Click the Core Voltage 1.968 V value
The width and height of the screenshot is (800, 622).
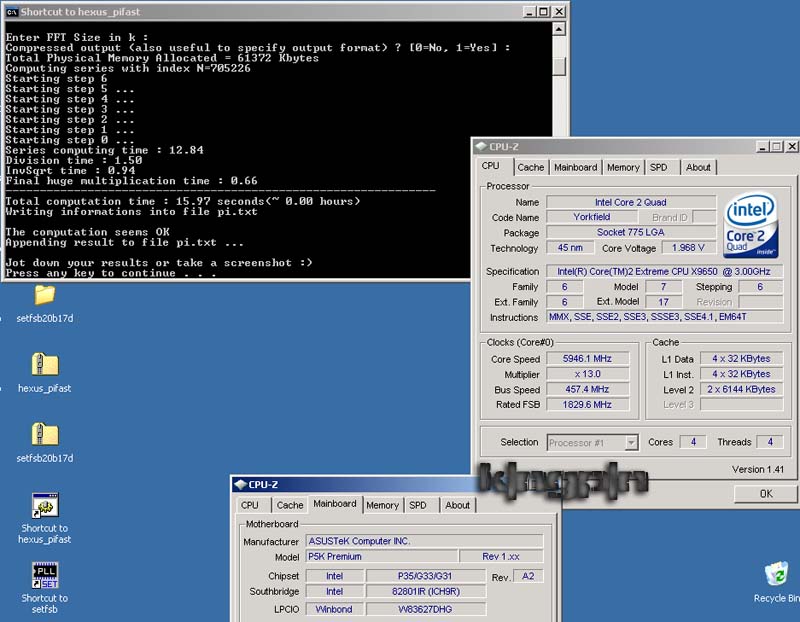coord(688,247)
